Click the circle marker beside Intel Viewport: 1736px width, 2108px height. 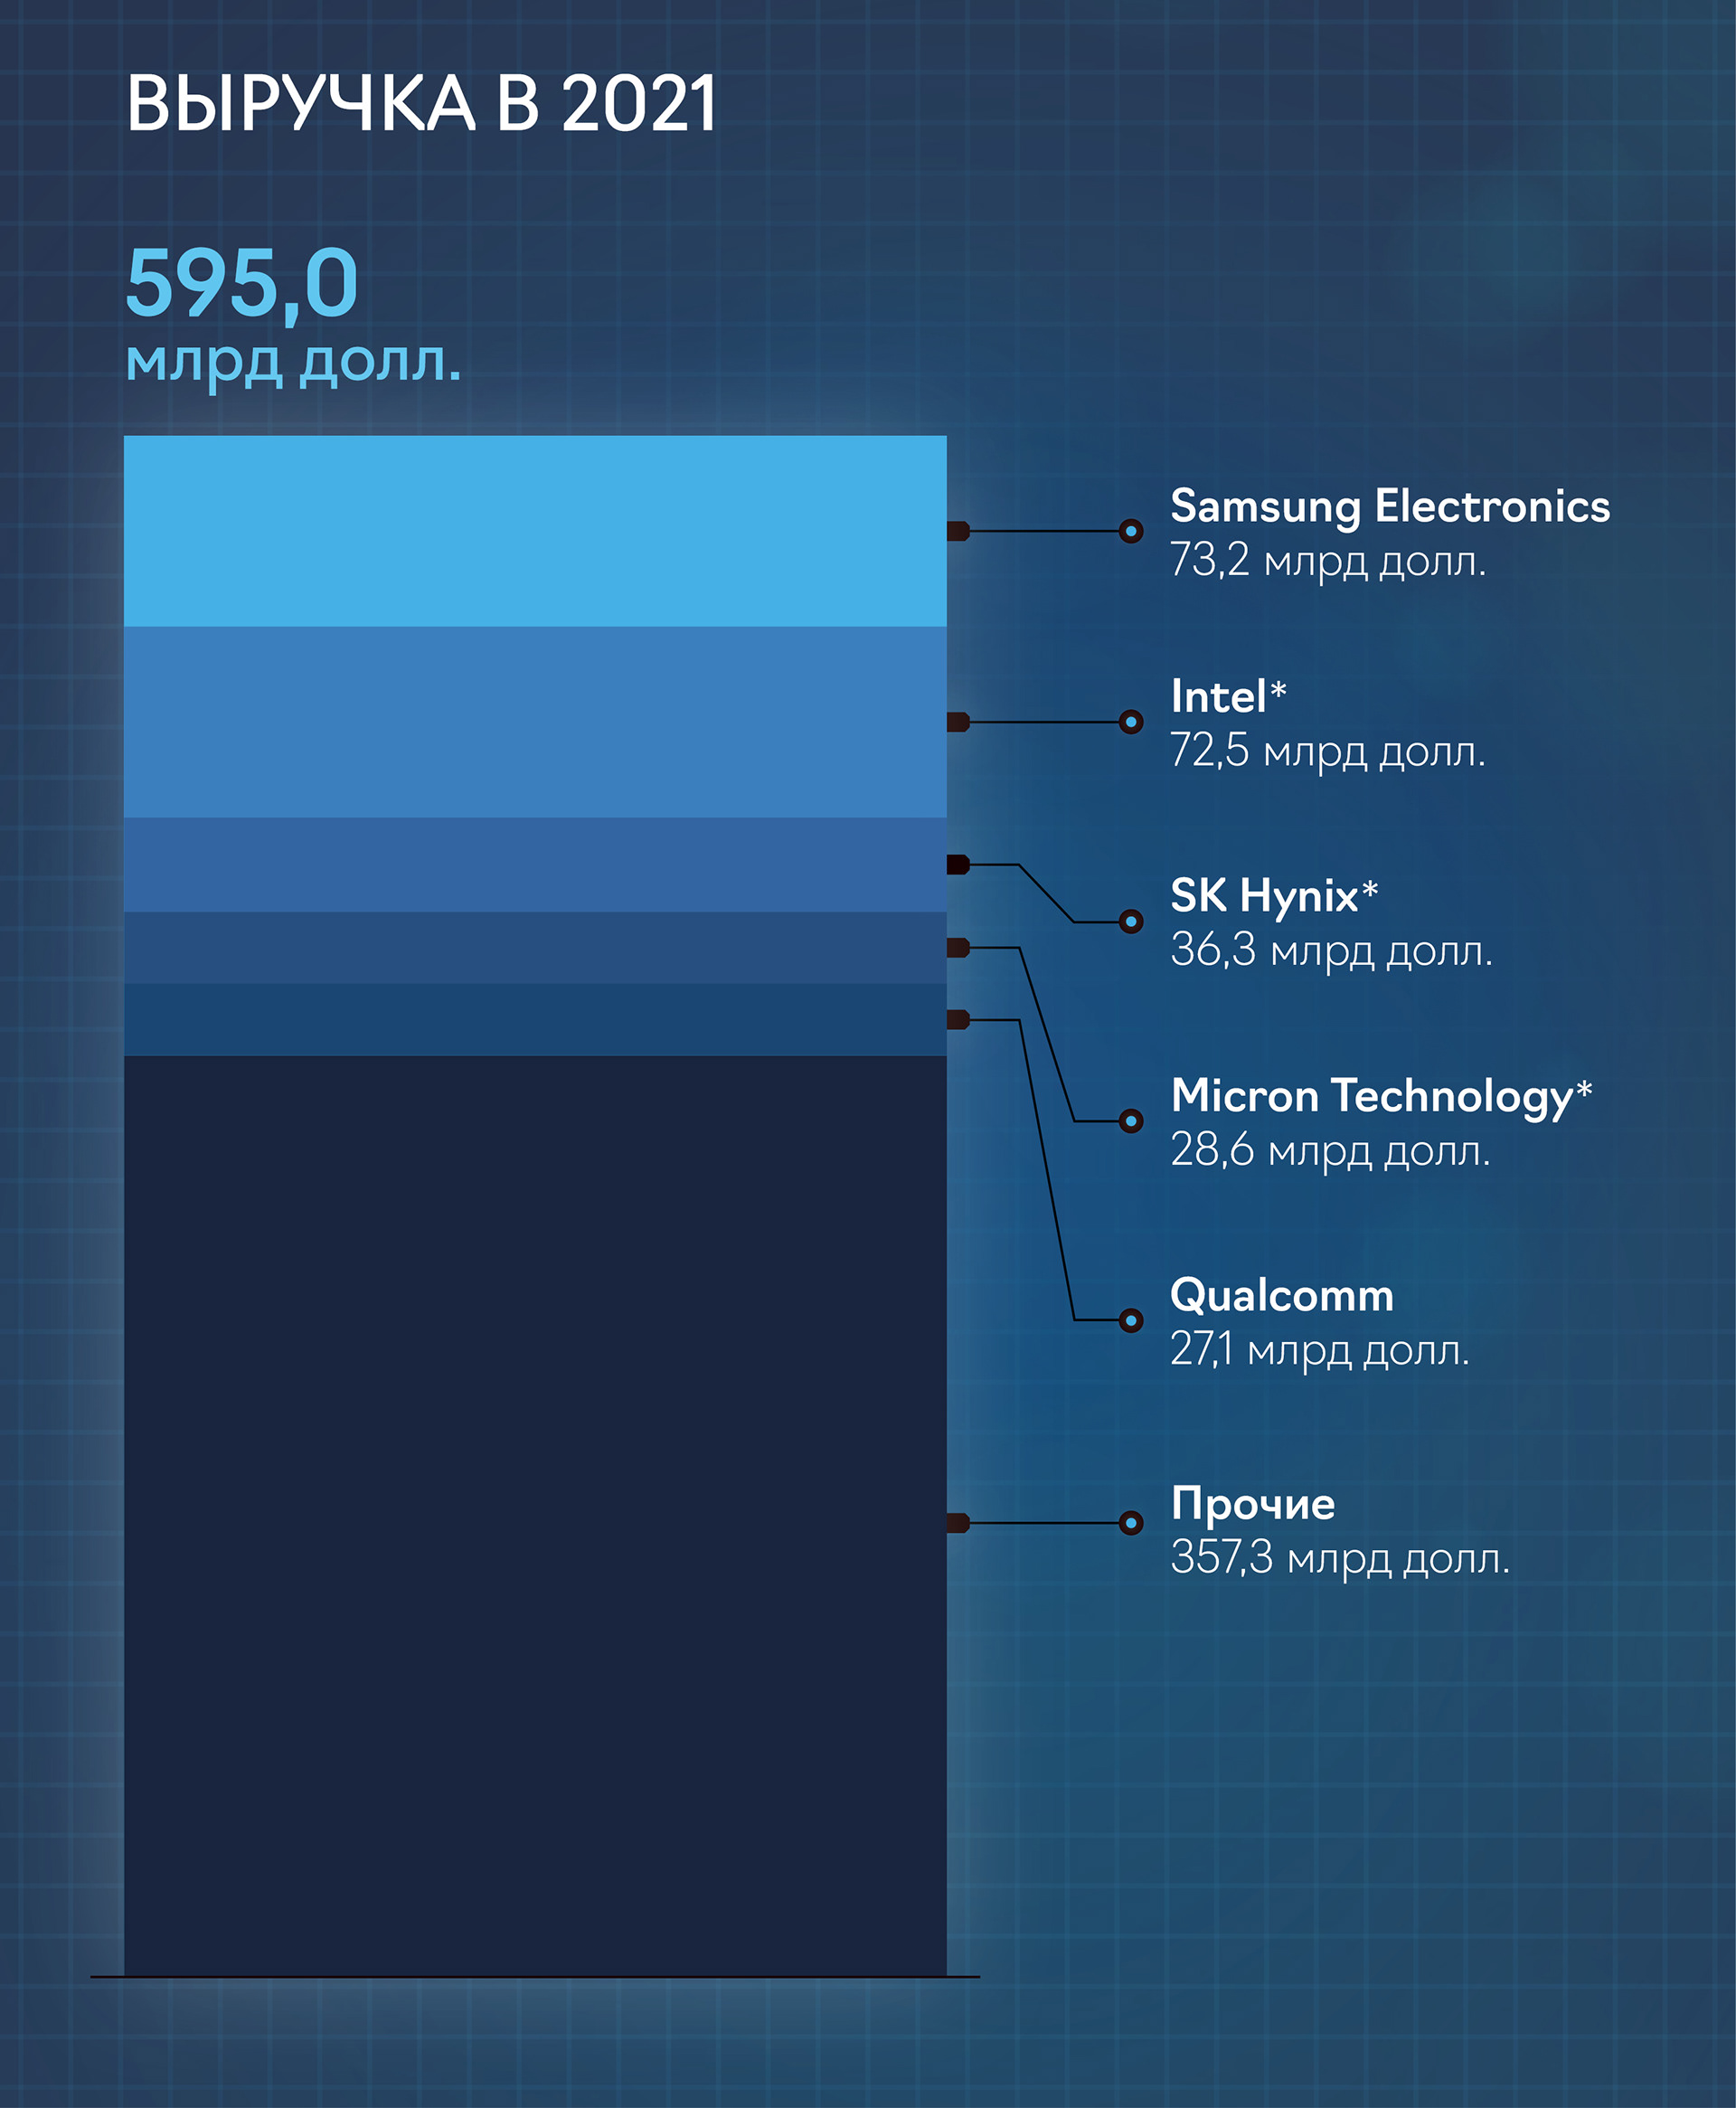point(1131,721)
